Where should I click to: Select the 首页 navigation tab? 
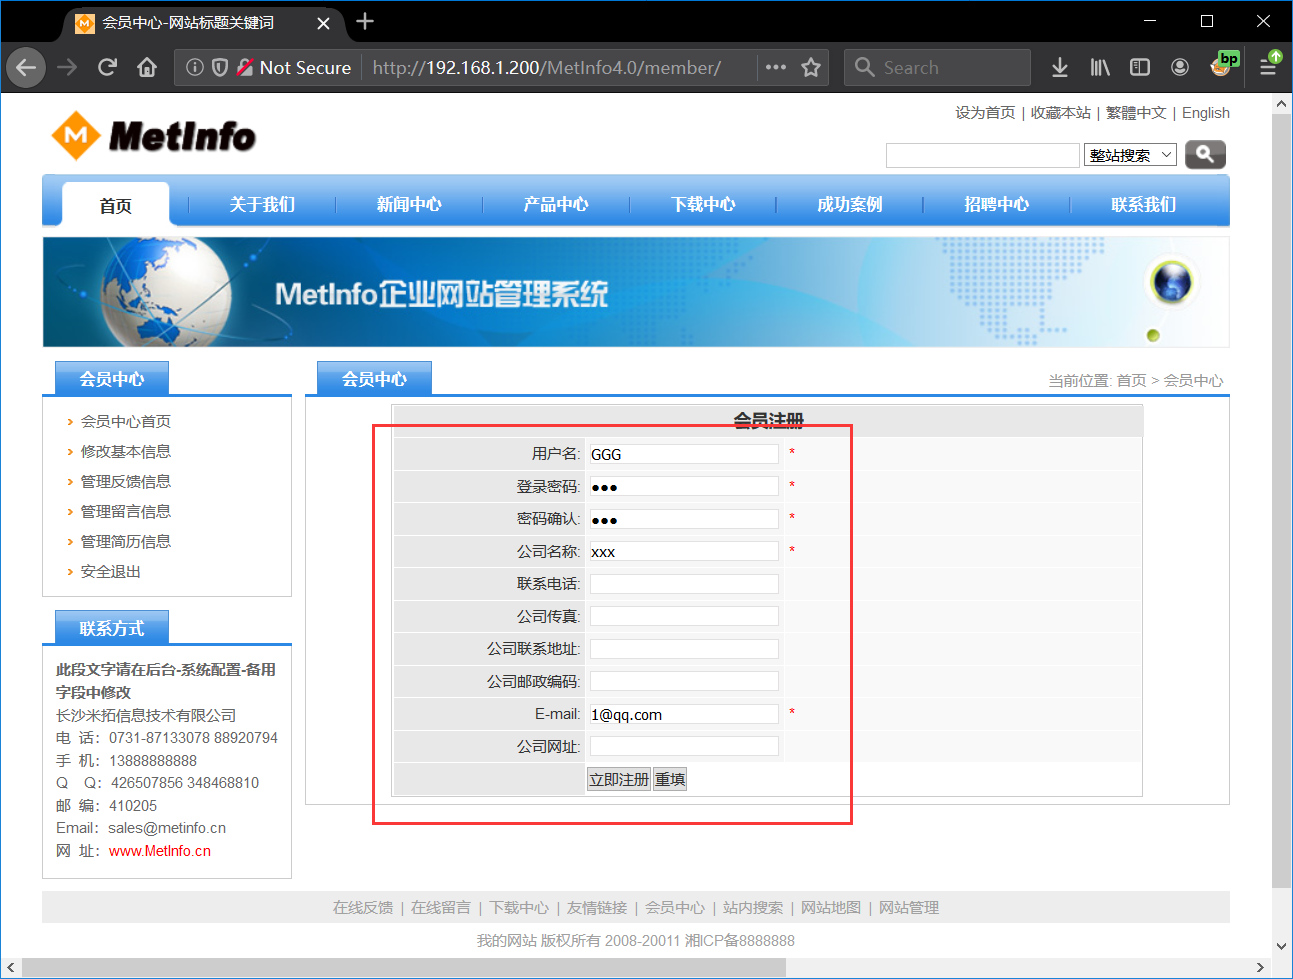[115, 205]
